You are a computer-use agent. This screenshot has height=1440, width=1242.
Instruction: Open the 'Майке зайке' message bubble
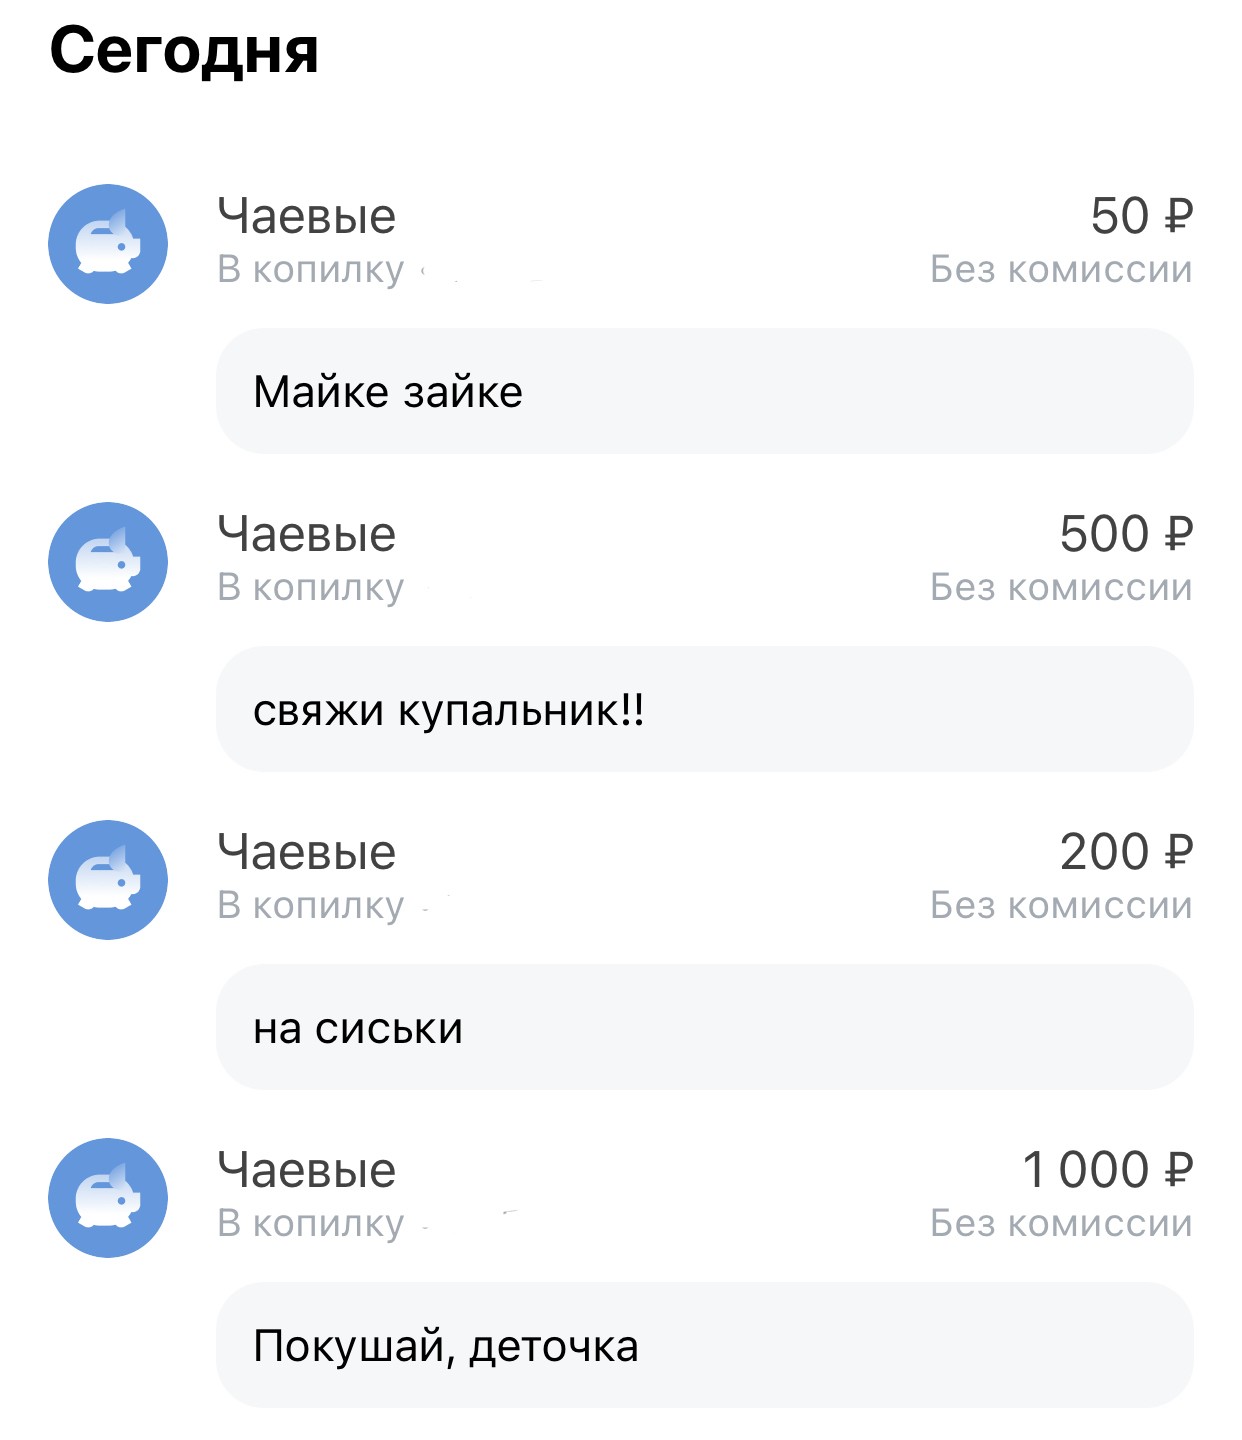click(704, 391)
